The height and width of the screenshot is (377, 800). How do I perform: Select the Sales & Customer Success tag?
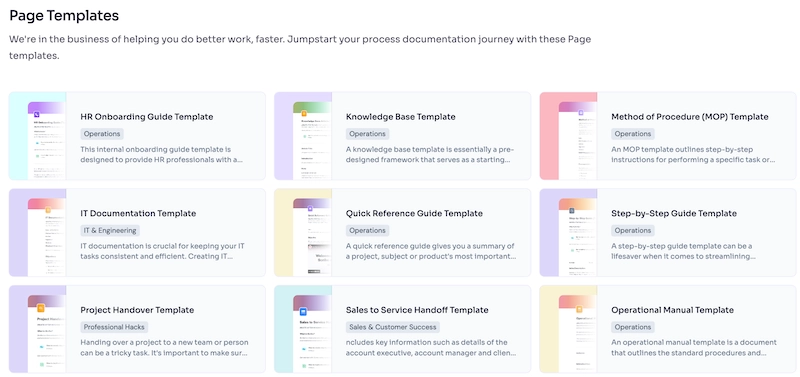(393, 327)
